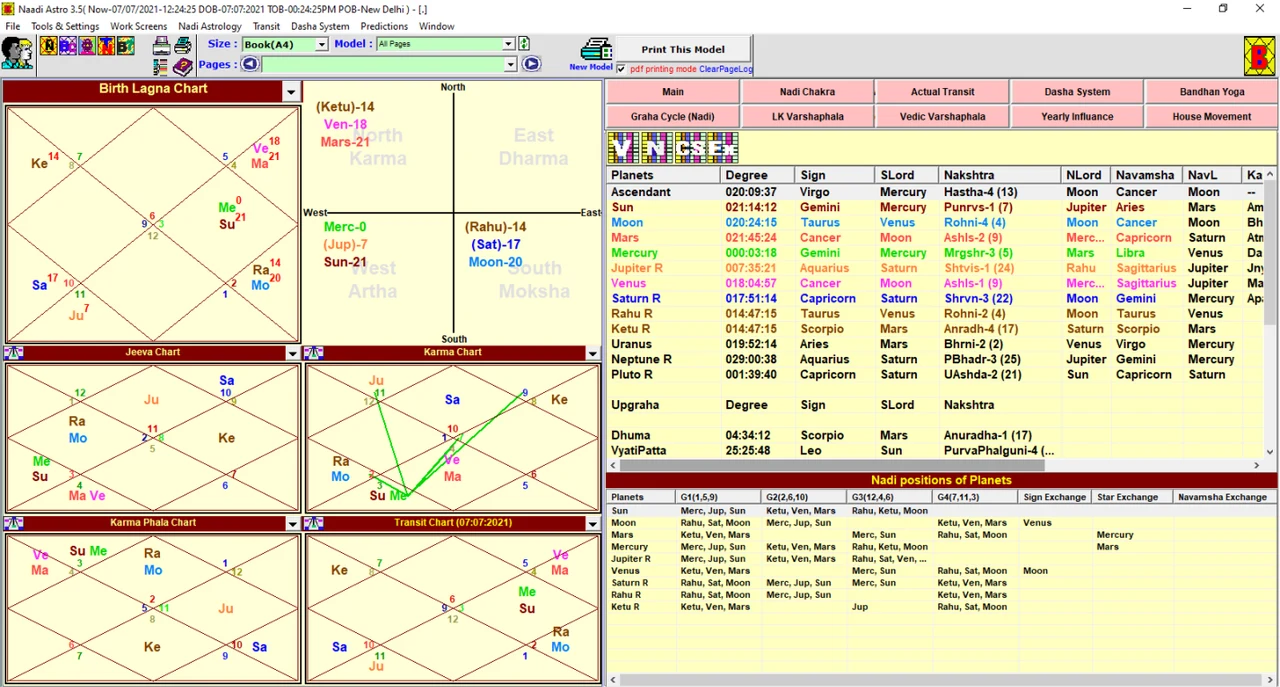Click the Yearly Influence button

1077,116
